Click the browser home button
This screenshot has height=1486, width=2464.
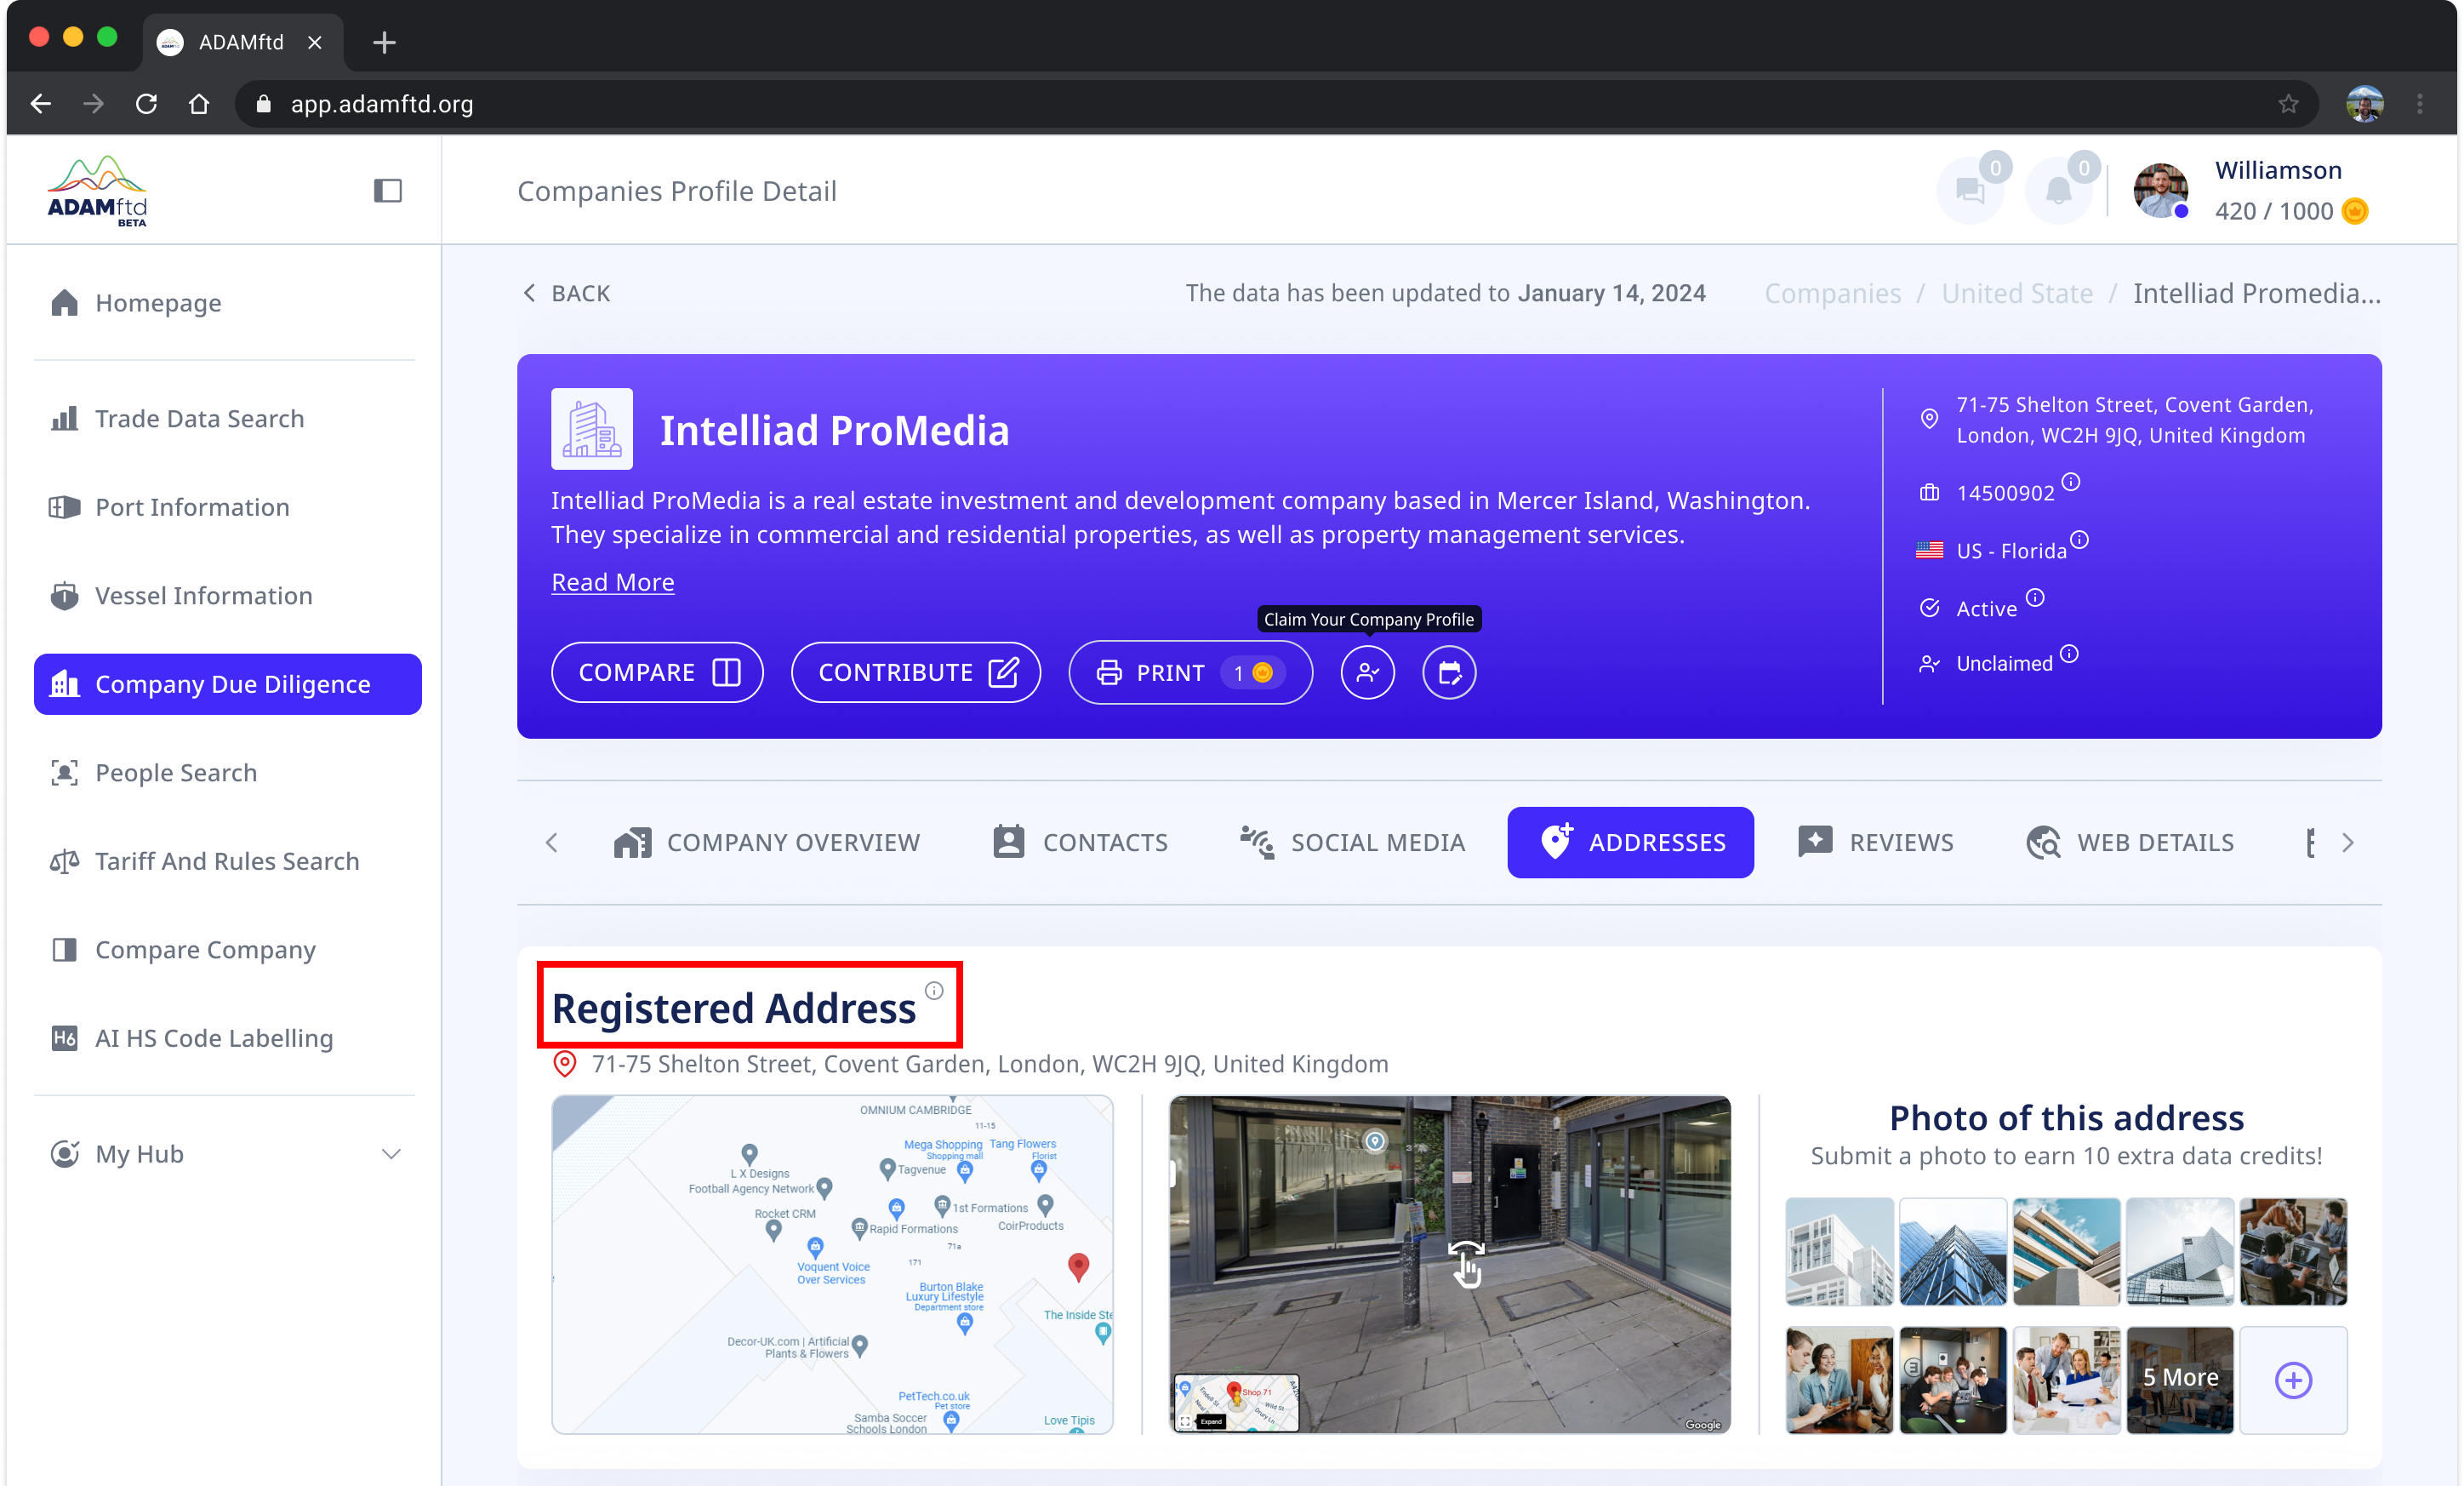tap(199, 103)
